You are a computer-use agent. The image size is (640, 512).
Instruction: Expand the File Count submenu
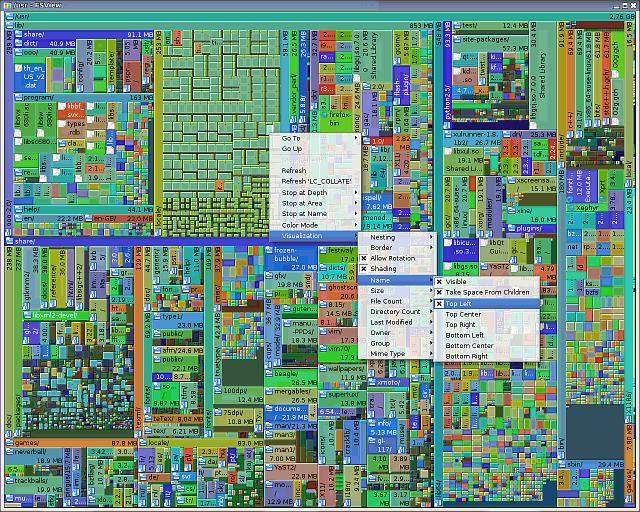(396, 301)
